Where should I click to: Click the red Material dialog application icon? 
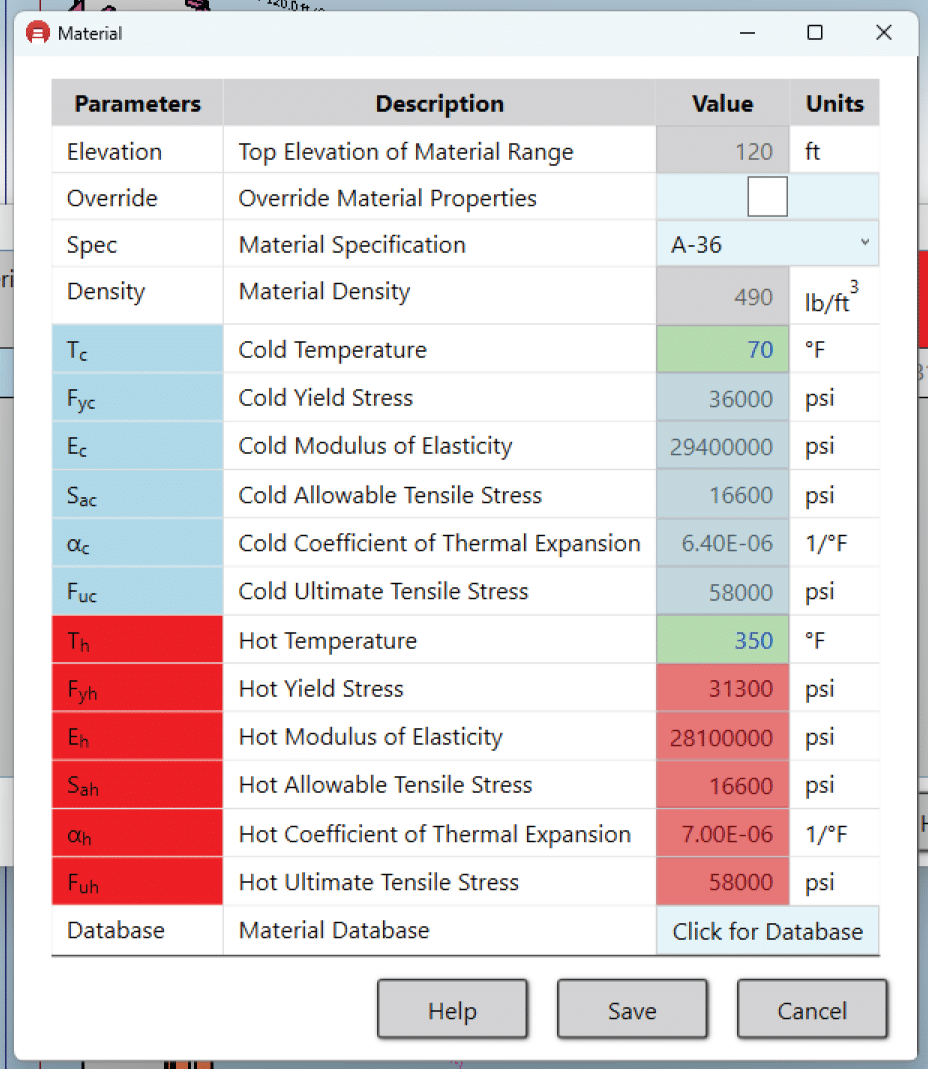pos(37,32)
